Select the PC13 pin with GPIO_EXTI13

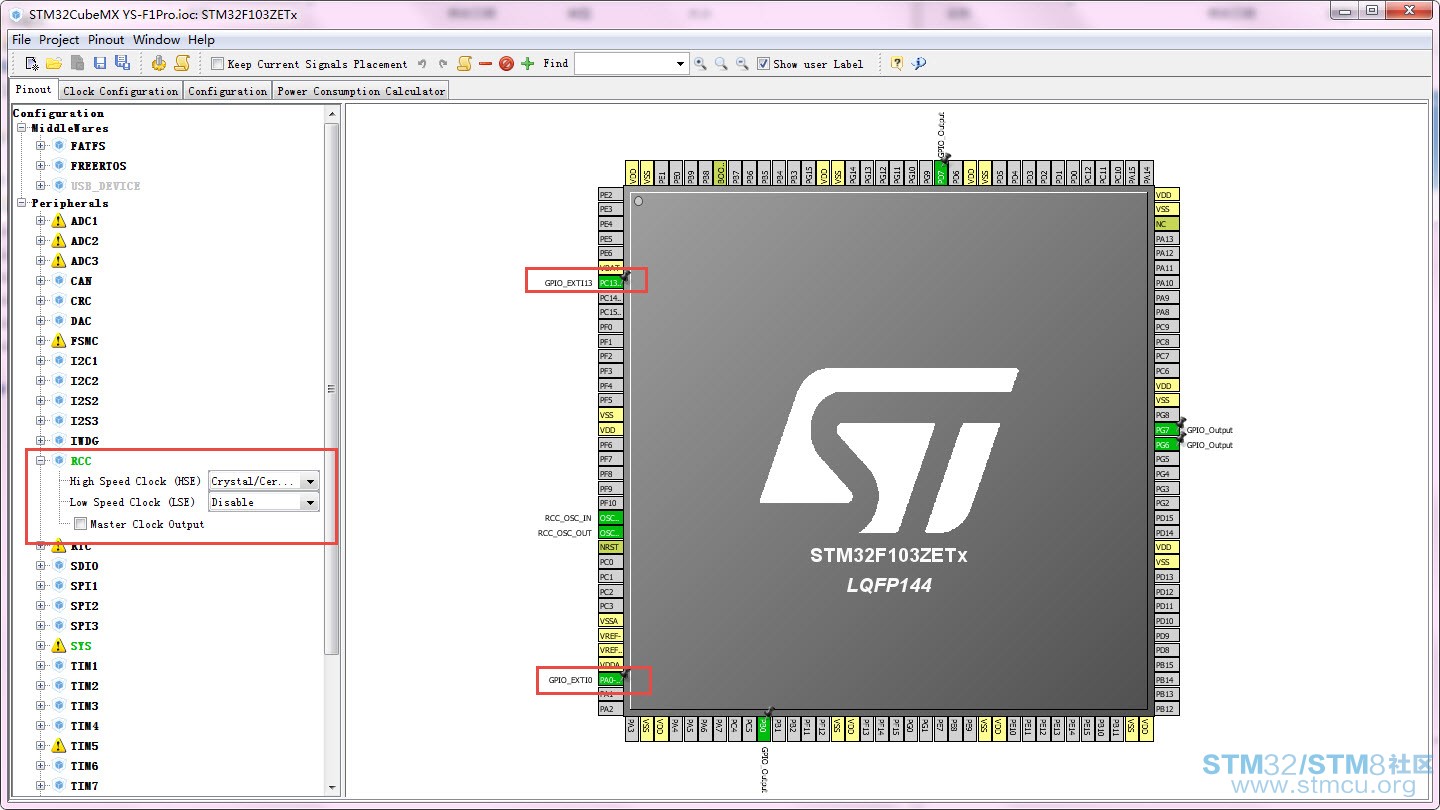click(610, 283)
